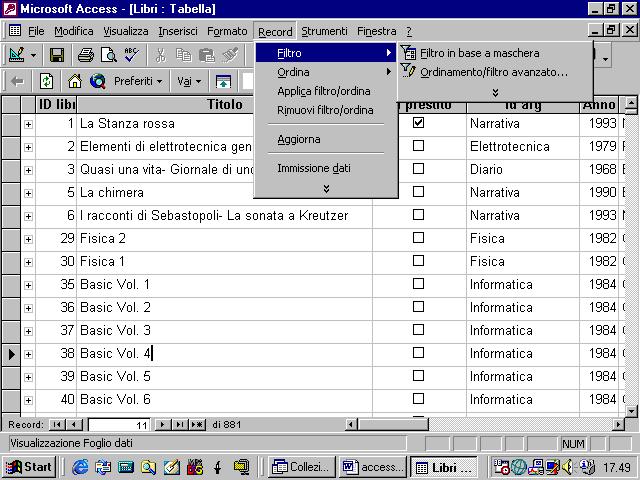Go to last record navigation button

point(180,424)
